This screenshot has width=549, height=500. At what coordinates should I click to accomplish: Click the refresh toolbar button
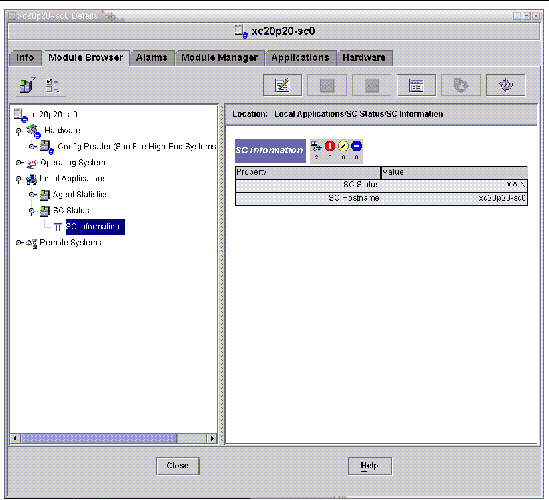point(461,85)
